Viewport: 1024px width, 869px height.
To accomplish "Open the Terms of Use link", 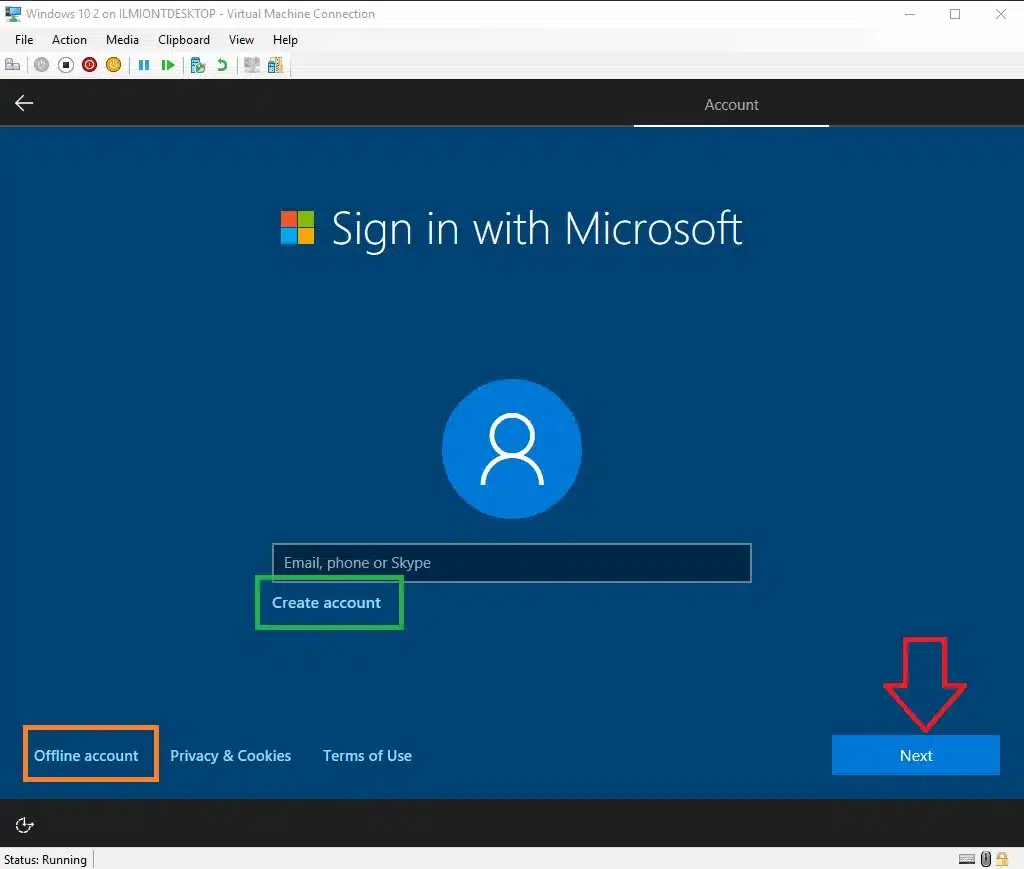I will pos(367,755).
